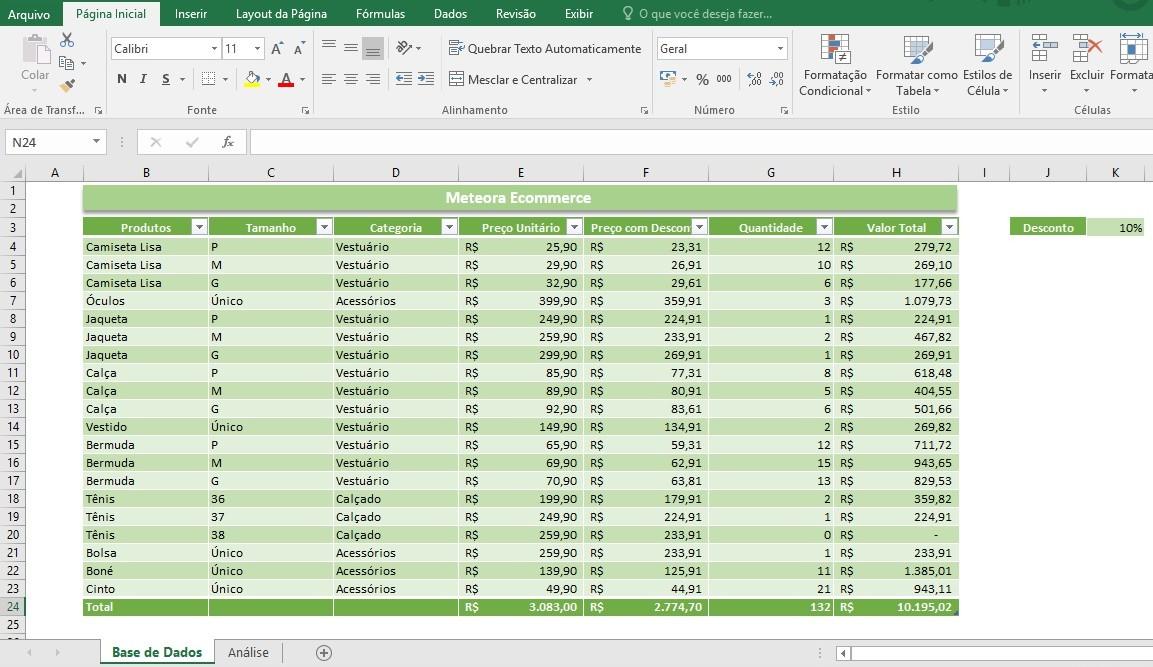
Task: Open the Geral number format dropdown
Action: pyautogui.click(x=780, y=49)
